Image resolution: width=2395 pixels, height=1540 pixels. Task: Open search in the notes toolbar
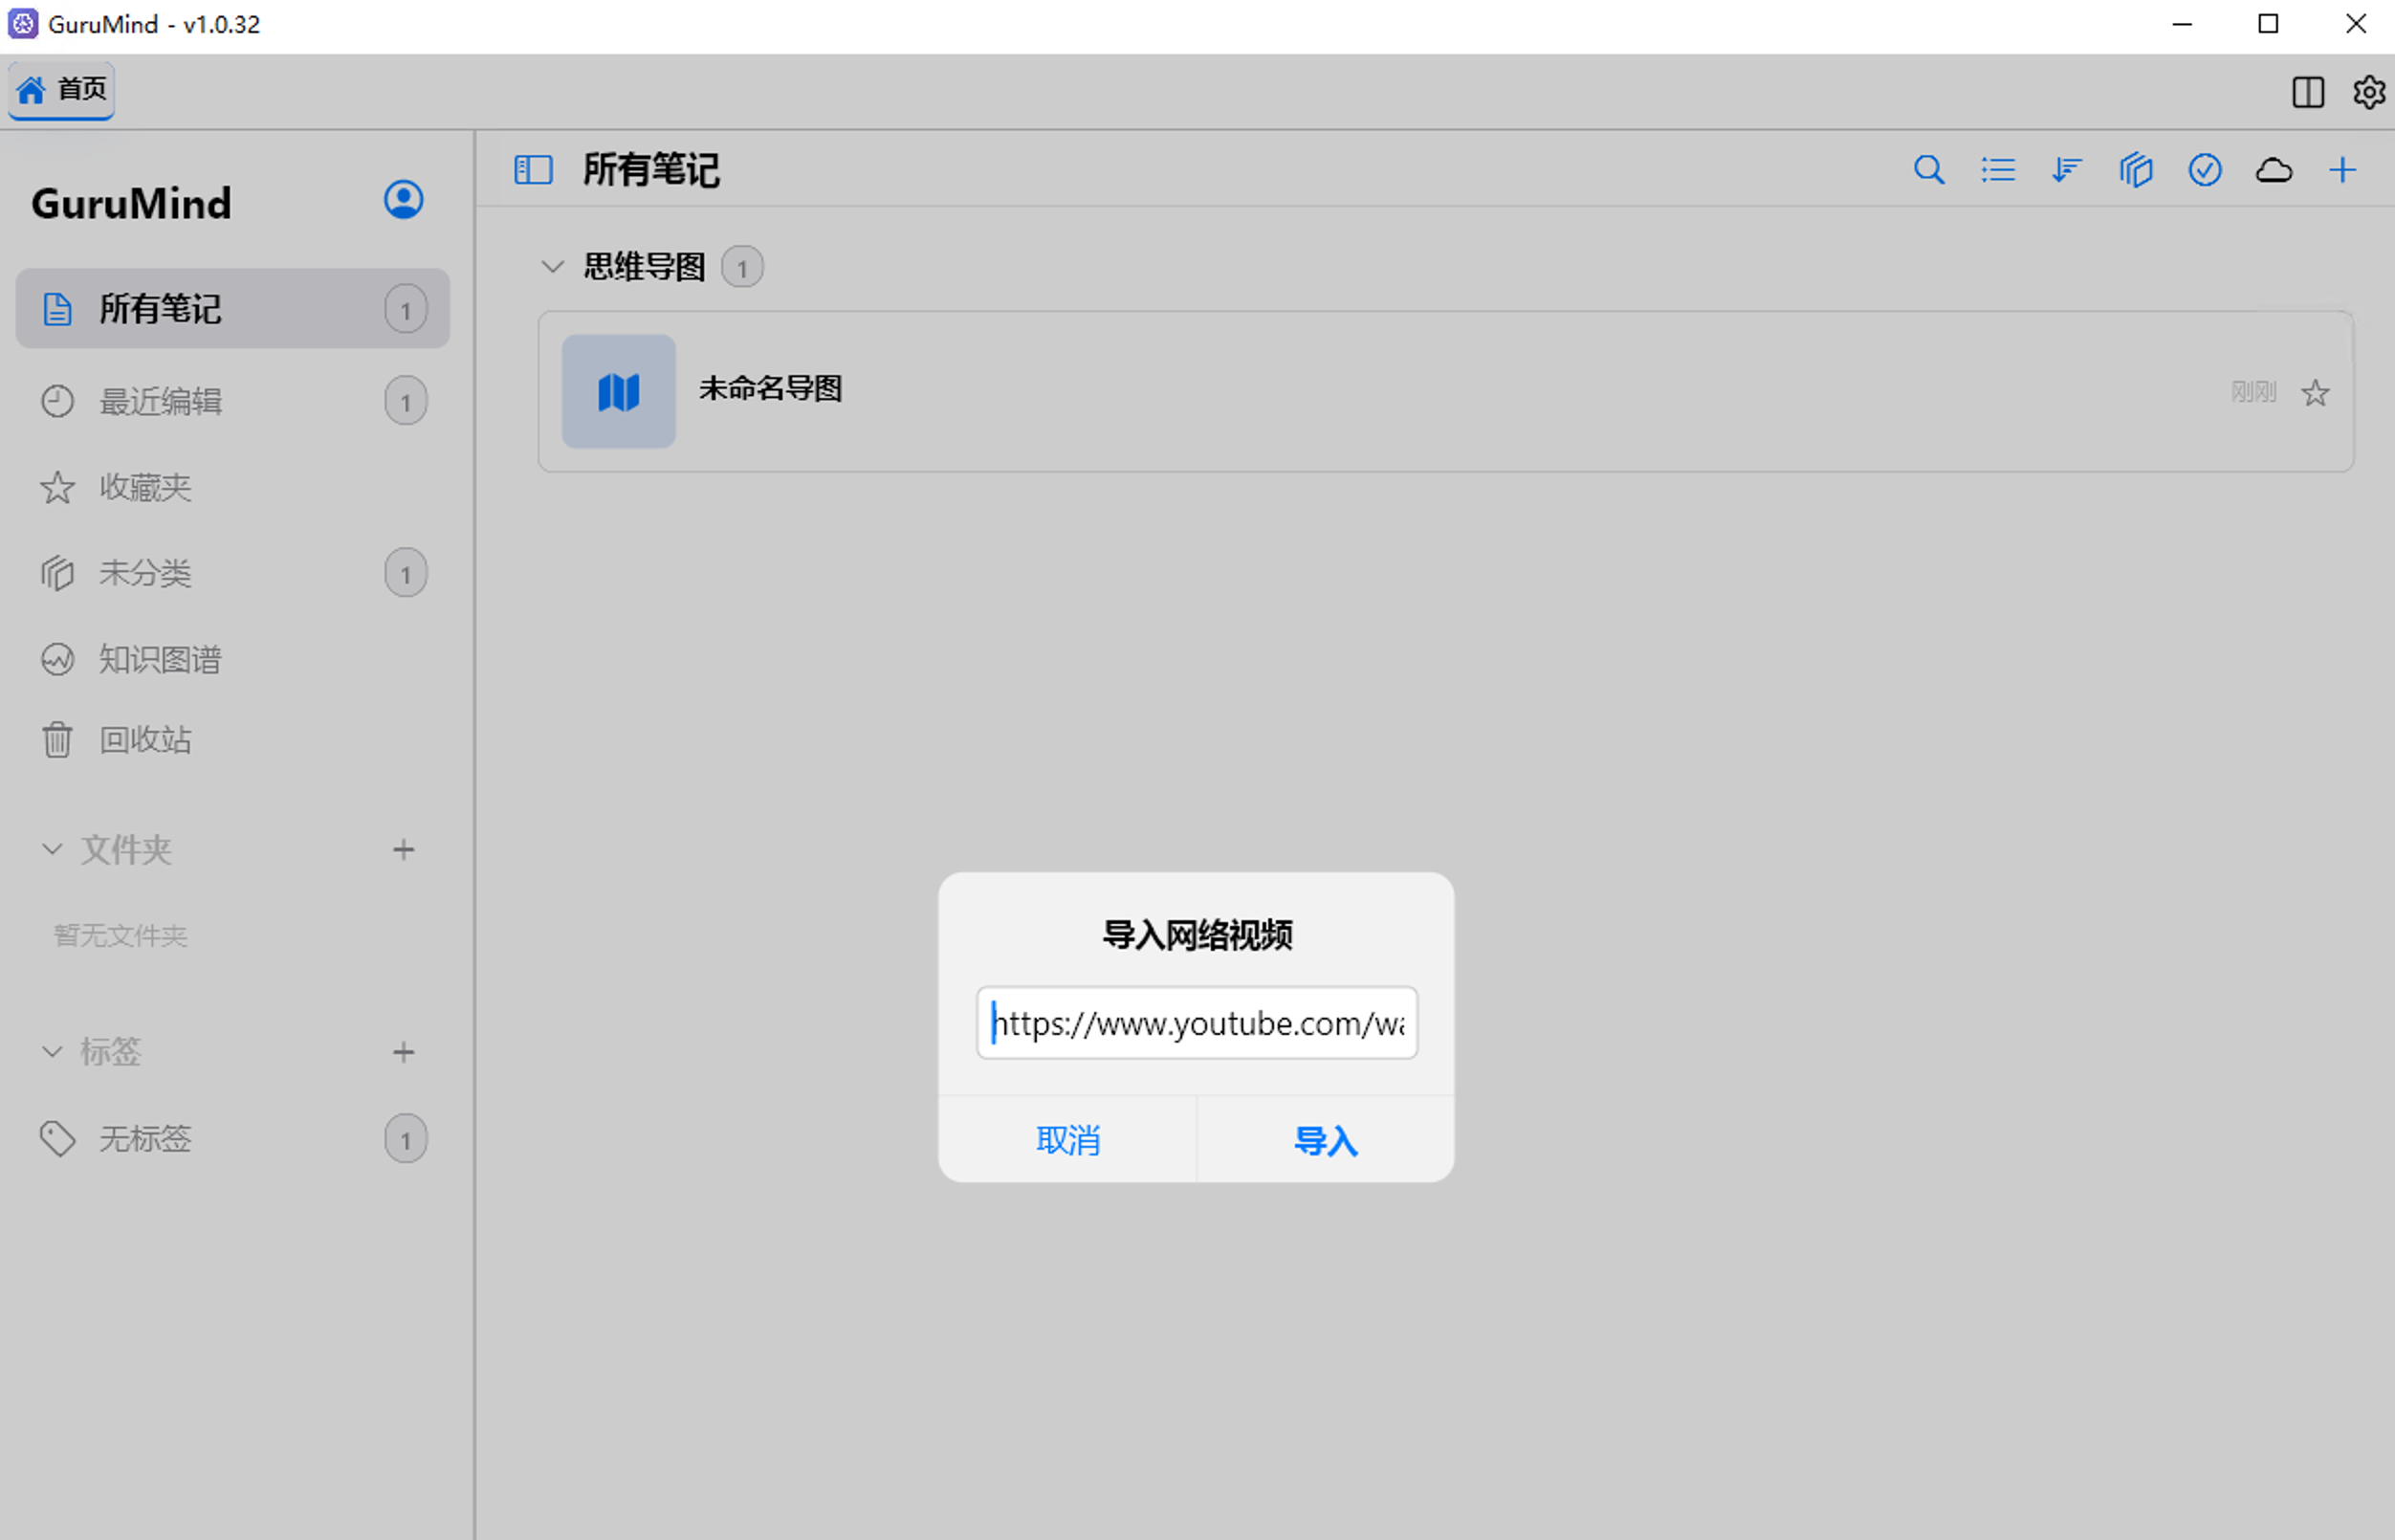1929,170
